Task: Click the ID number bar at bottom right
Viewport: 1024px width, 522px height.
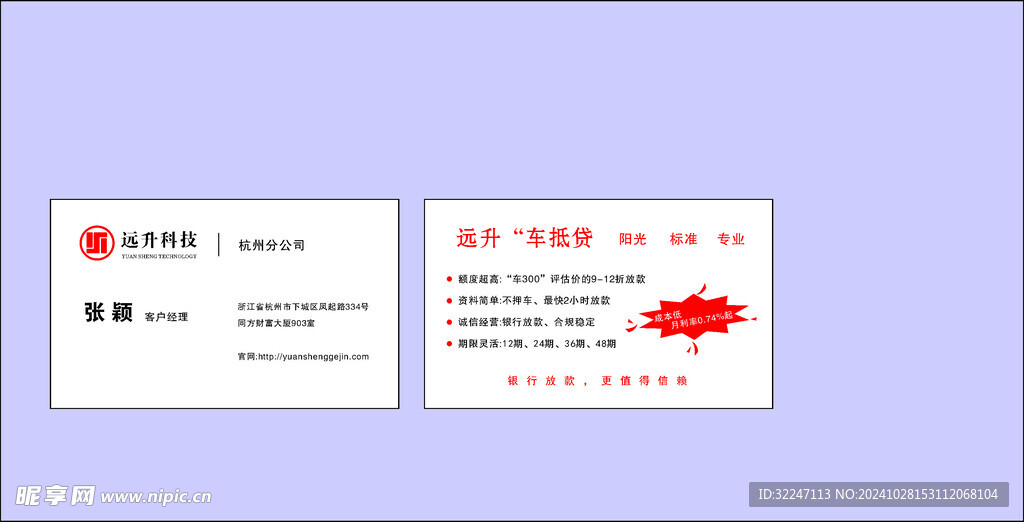Action: pos(878,494)
